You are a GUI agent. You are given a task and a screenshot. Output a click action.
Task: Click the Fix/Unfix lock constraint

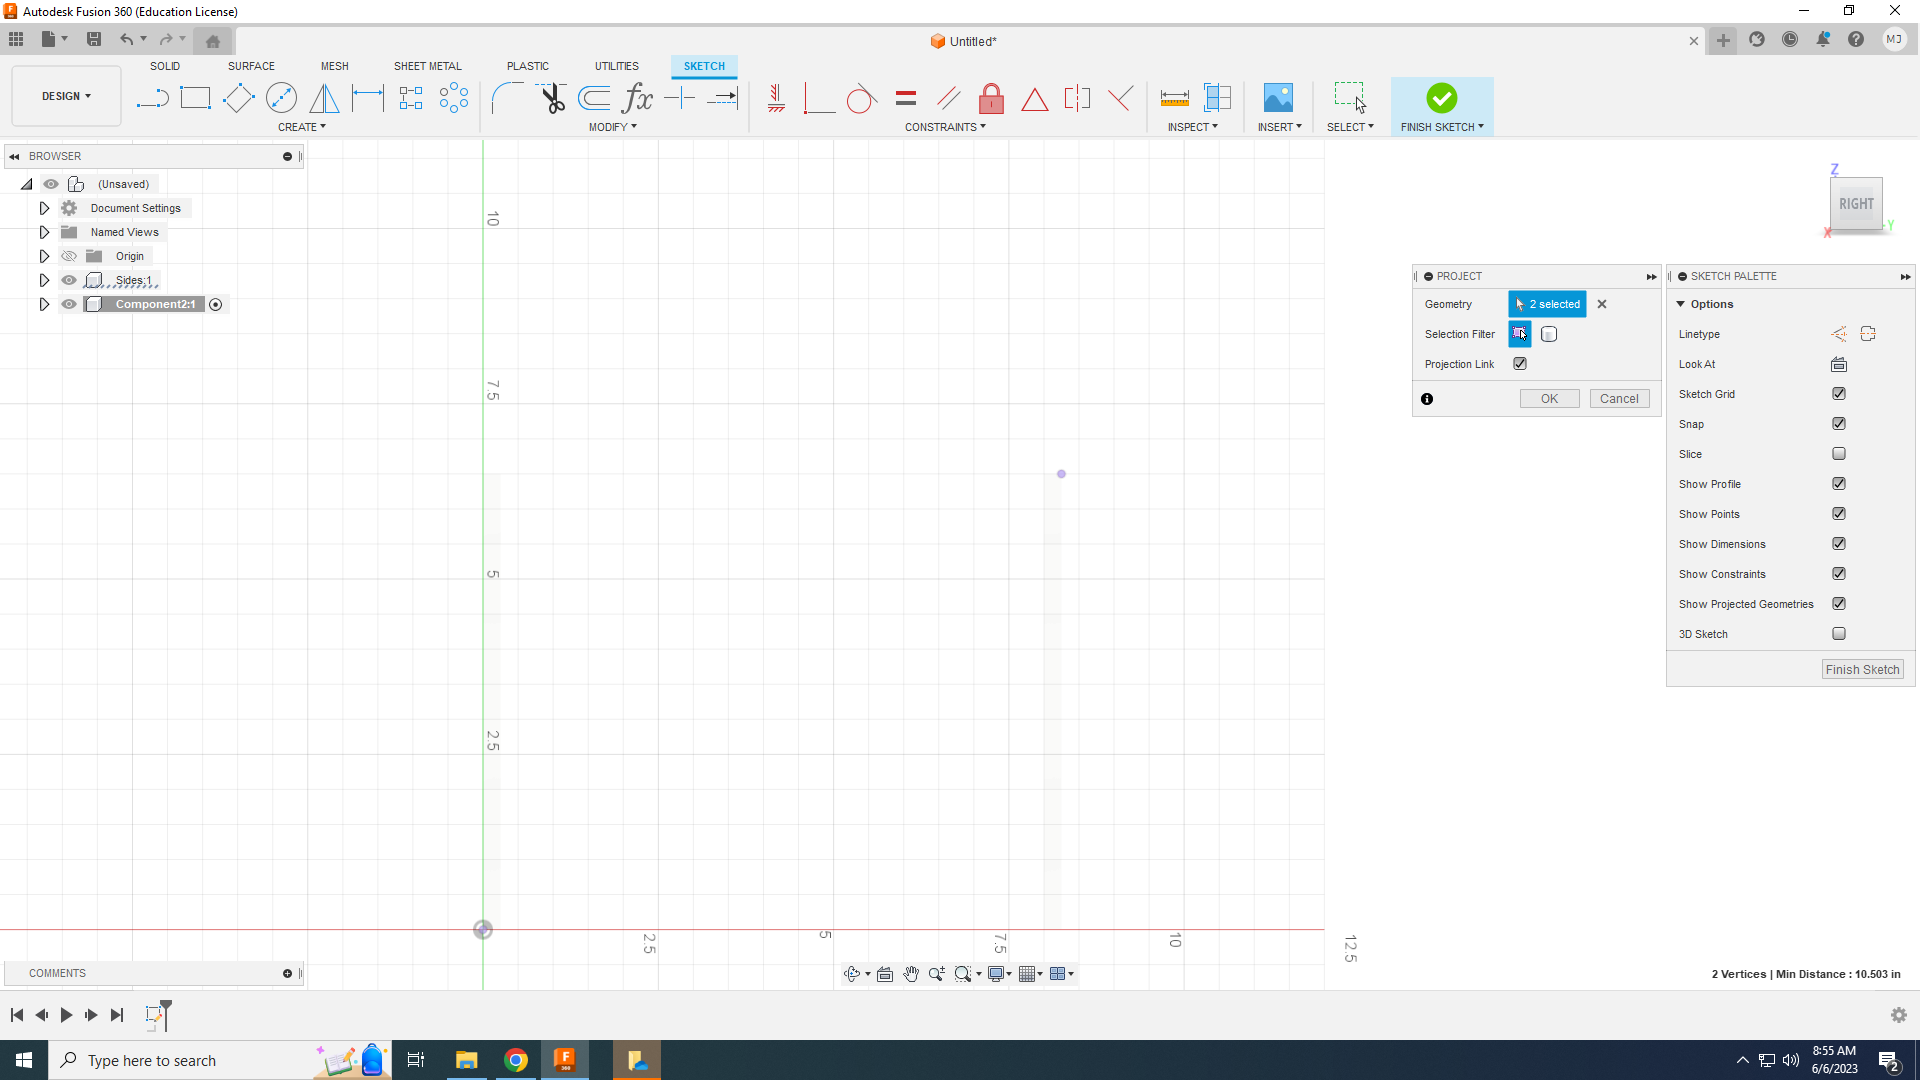coord(991,98)
